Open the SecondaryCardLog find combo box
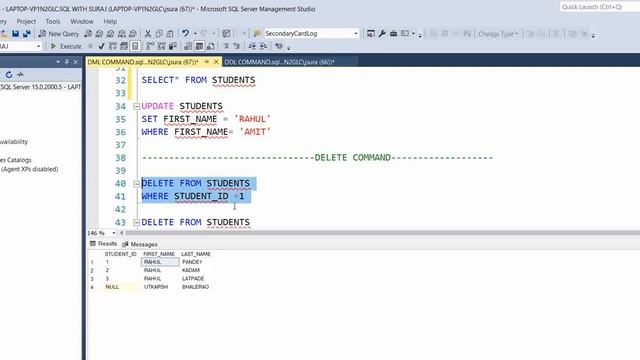Screen dimensions: 640x360 [311, 33]
